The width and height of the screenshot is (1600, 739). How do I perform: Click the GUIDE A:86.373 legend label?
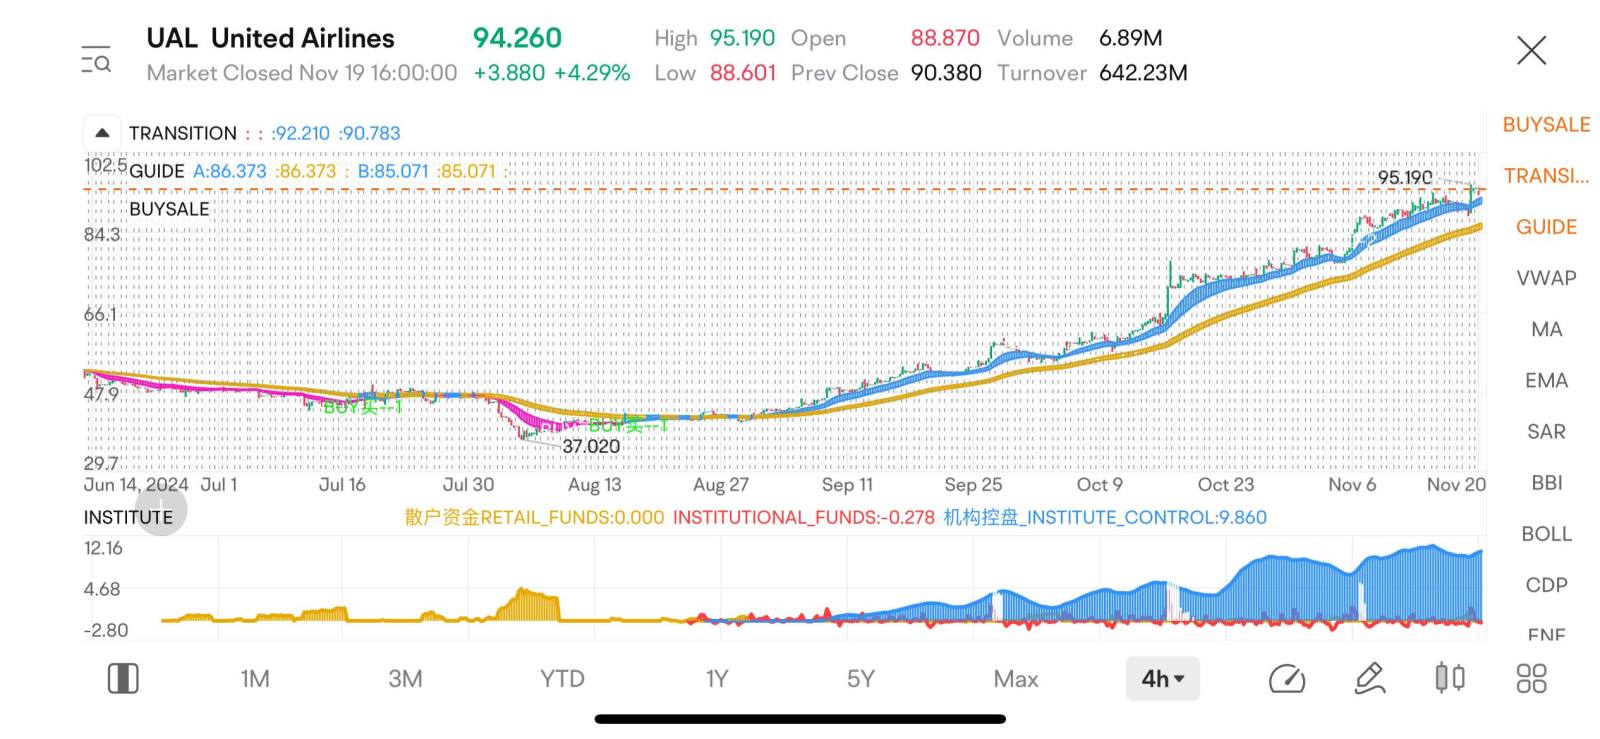pos(198,171)
